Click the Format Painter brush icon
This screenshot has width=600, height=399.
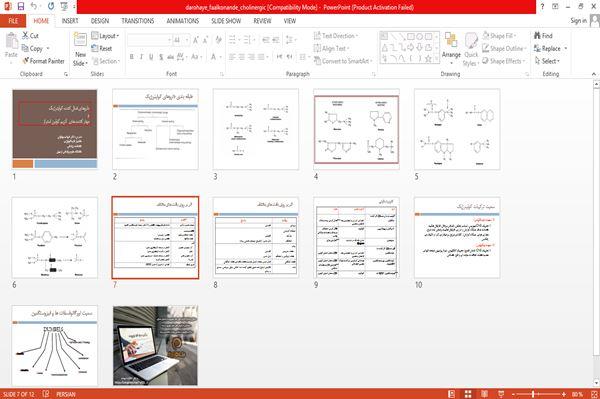25,61
